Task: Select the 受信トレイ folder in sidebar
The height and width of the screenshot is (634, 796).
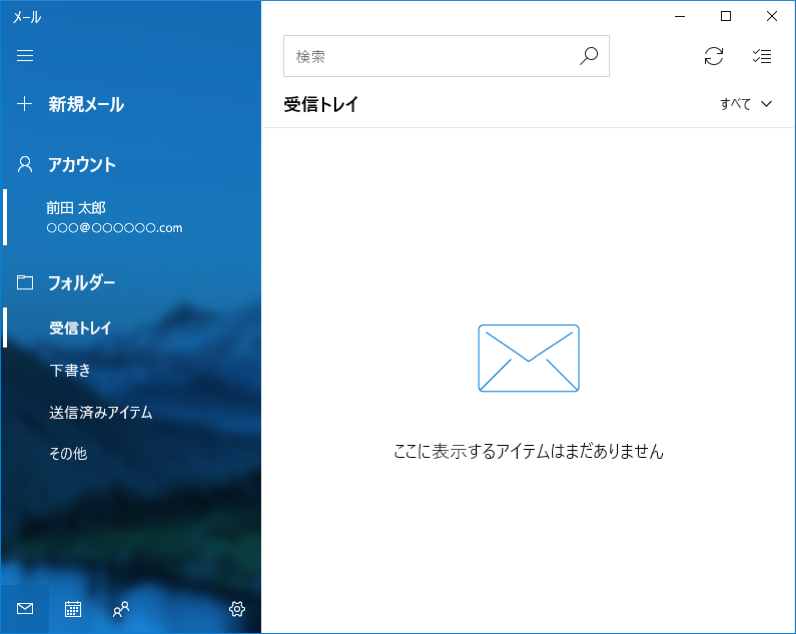Action: (x=80, y=328)
